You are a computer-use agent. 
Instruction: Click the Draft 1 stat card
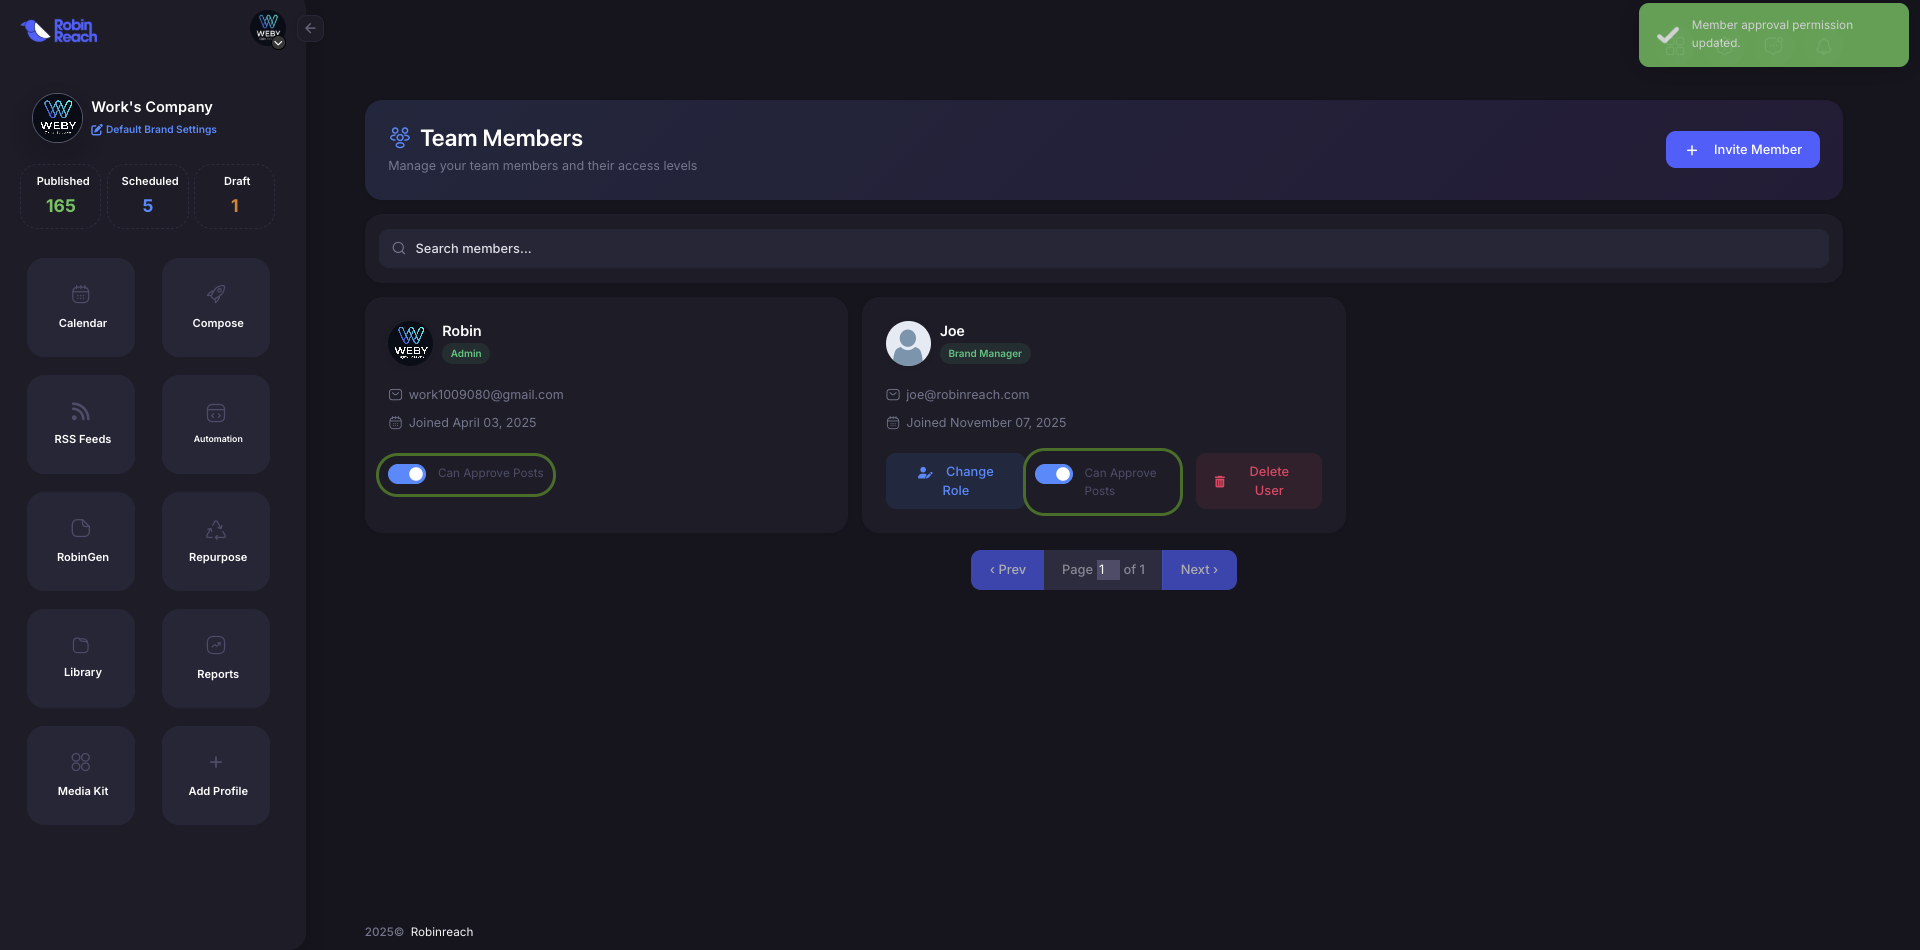(x=235, y=196)
